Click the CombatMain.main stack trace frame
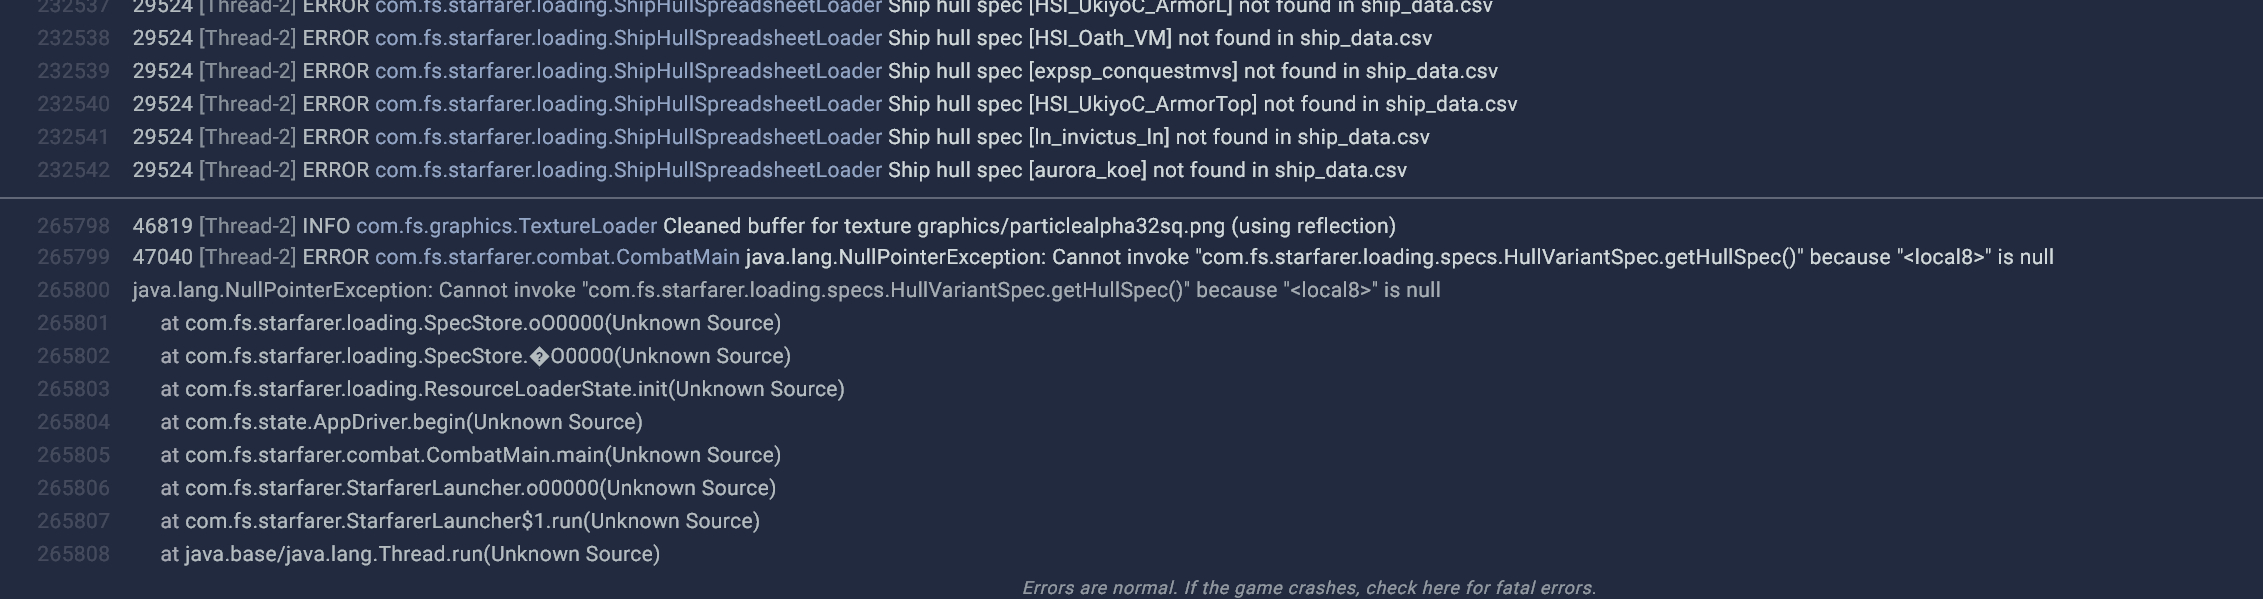The height and width of the screenshot is (599, 2263). point(470,455)
